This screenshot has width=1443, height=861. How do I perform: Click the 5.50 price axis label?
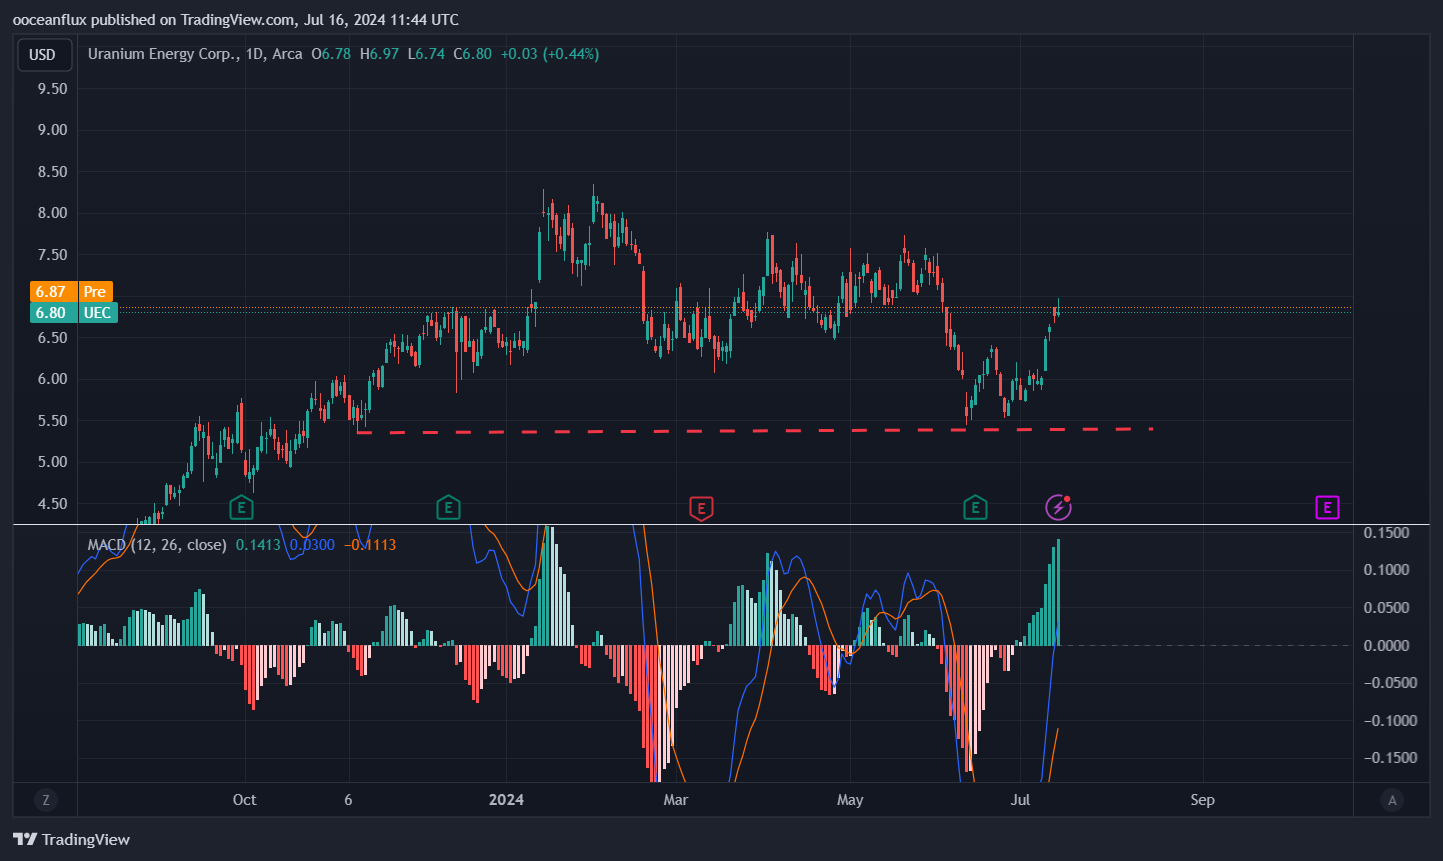(x=51, y=421)
